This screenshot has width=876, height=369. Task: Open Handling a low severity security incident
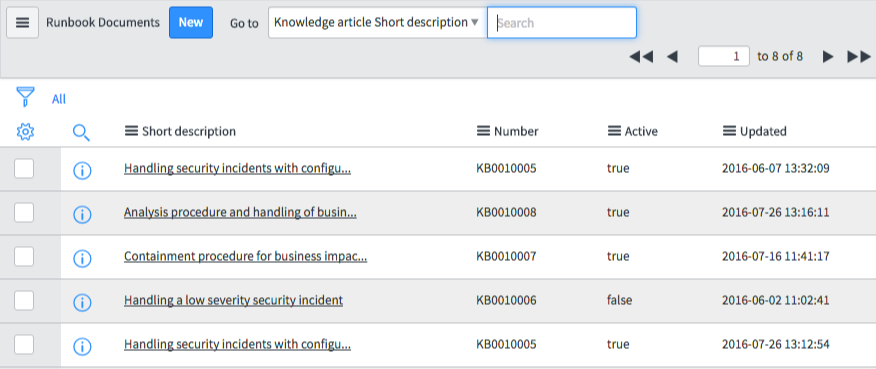pos(234,300)
